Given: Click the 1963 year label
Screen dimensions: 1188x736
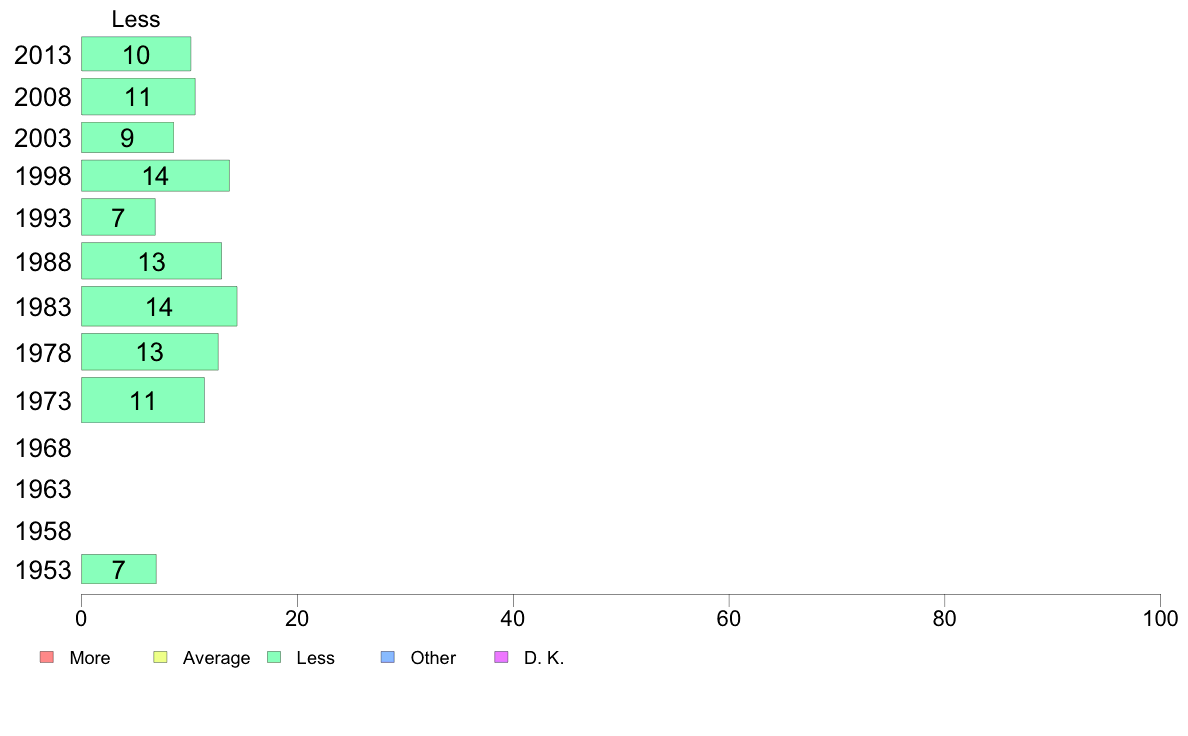Looking at the screenshot, I should (43, 489).
